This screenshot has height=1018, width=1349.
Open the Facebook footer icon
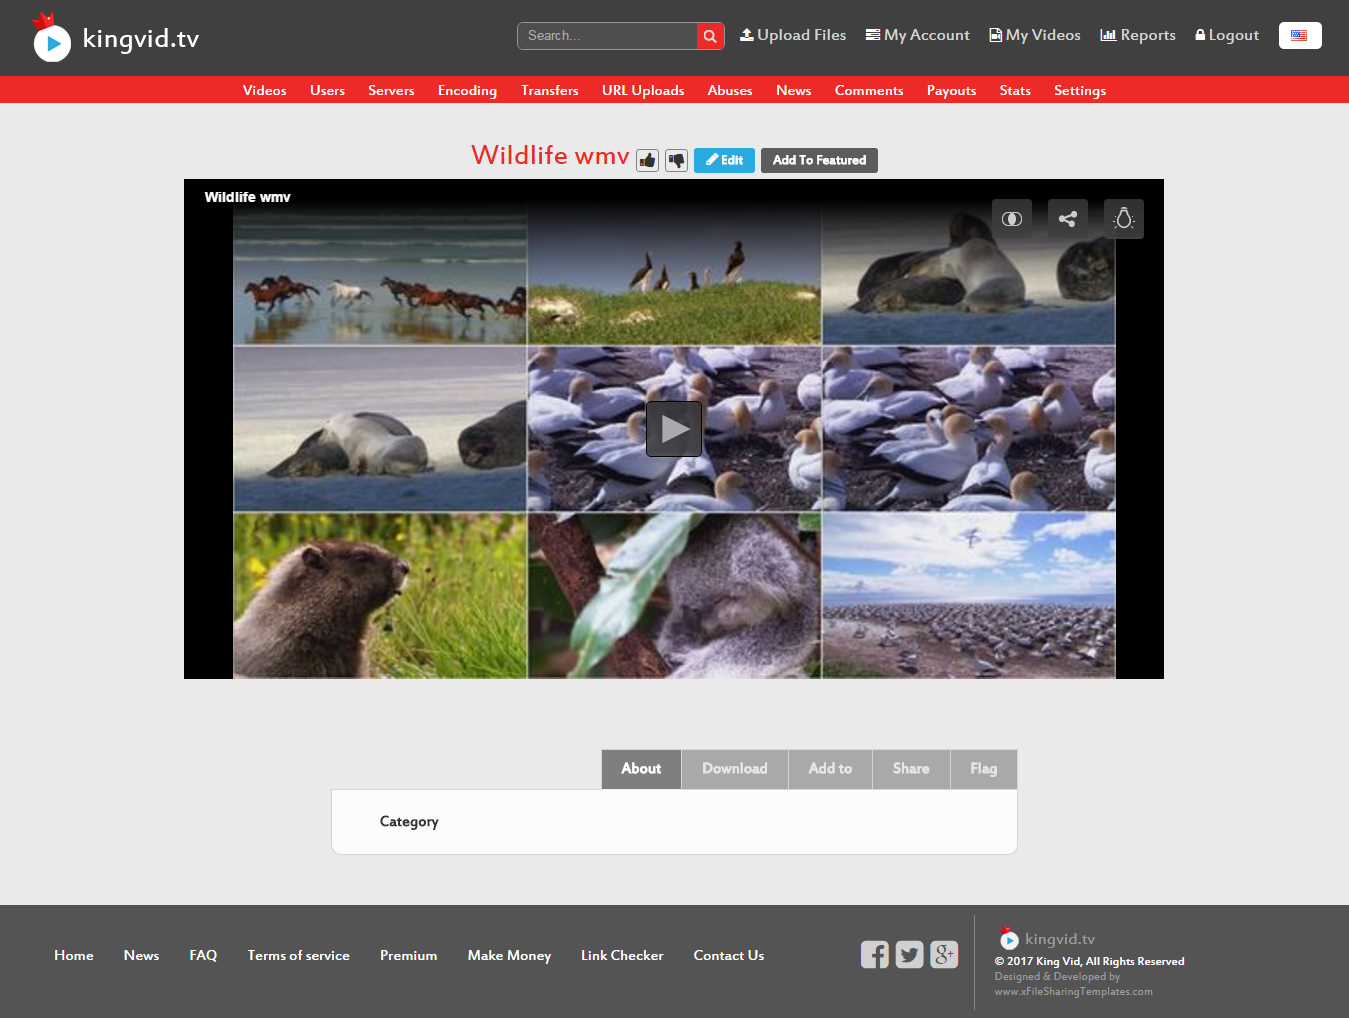click(x=875, y=955)
